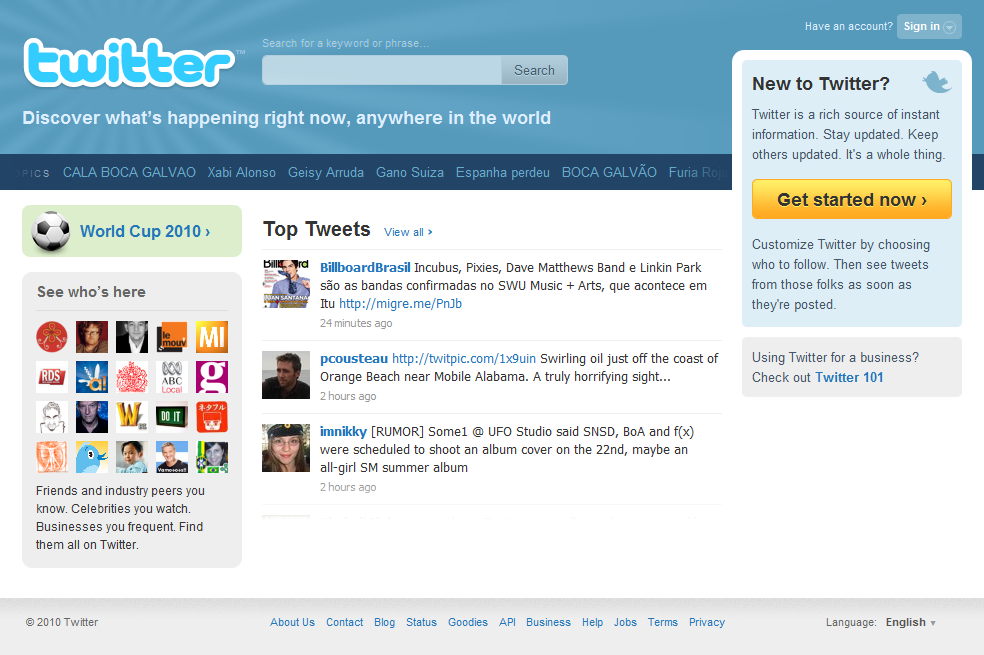Focus the keyword search input field

382,70
